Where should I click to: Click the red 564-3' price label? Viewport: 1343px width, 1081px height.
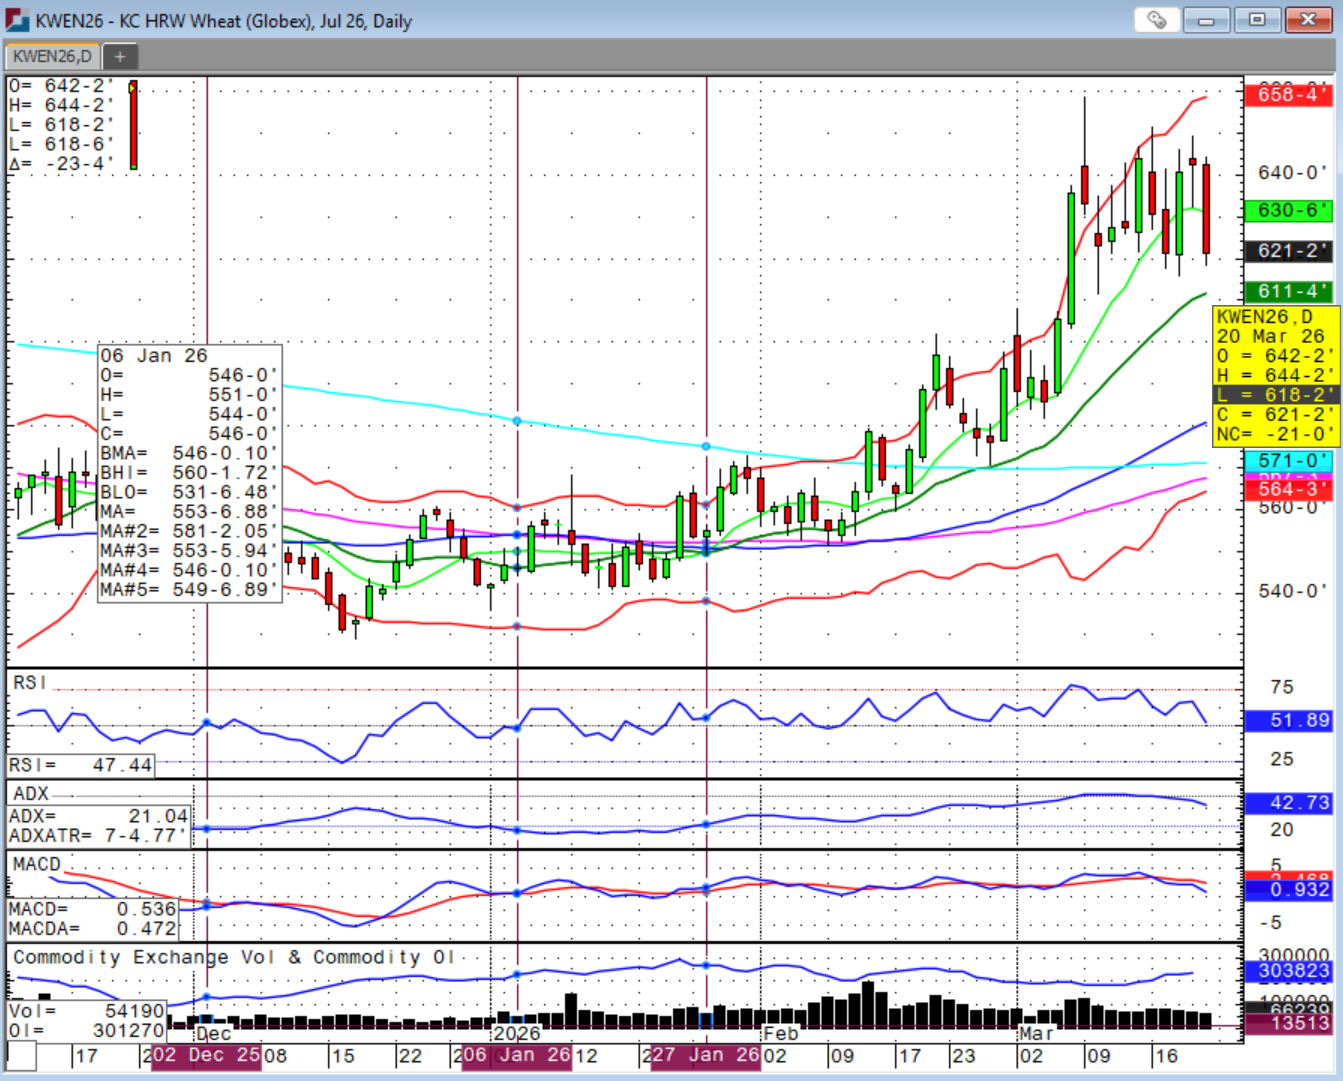1287,488
